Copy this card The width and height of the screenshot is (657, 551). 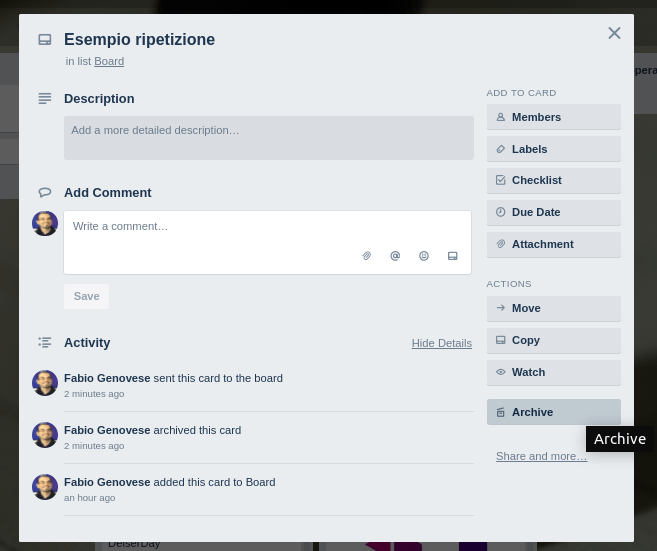point(553,341)
